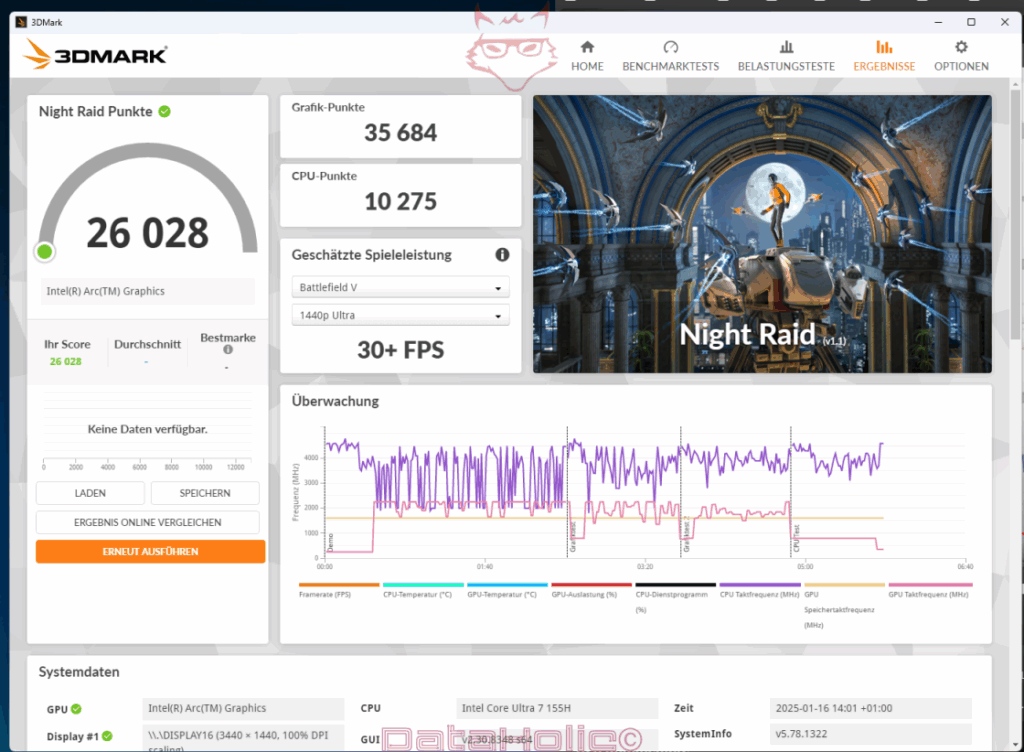Run benchmark again with Erneut ausführen
This screenshot has width=1024, height=752.
point(150,552)
